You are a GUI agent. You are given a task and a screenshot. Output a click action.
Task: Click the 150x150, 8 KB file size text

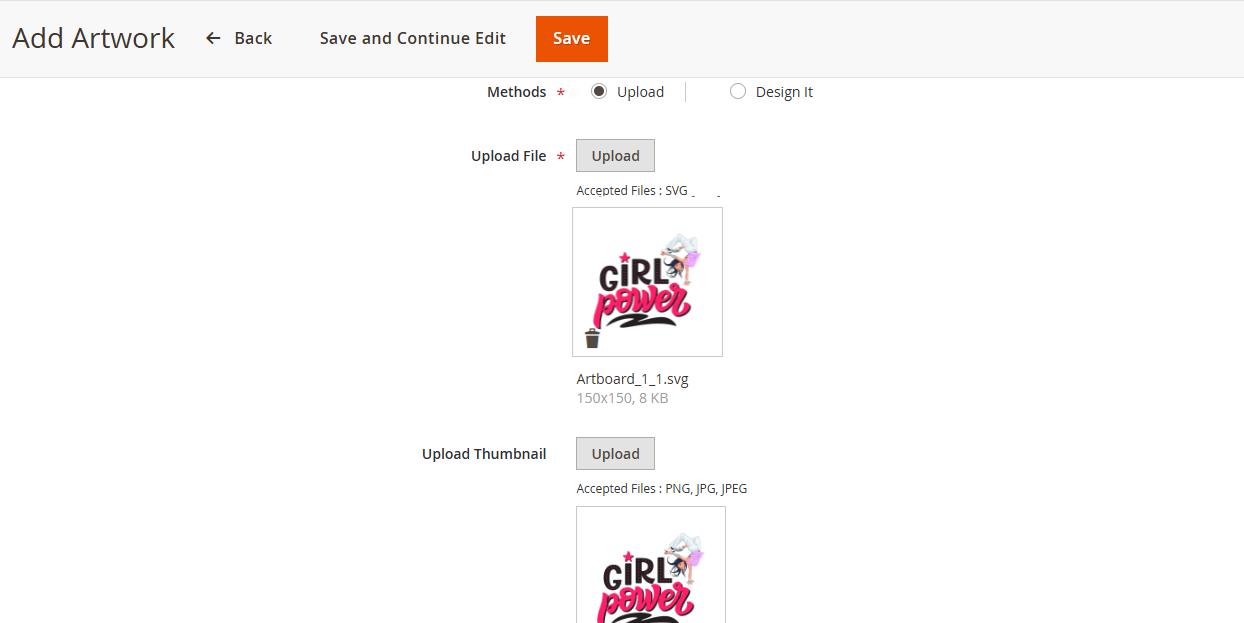coord(622,398)
